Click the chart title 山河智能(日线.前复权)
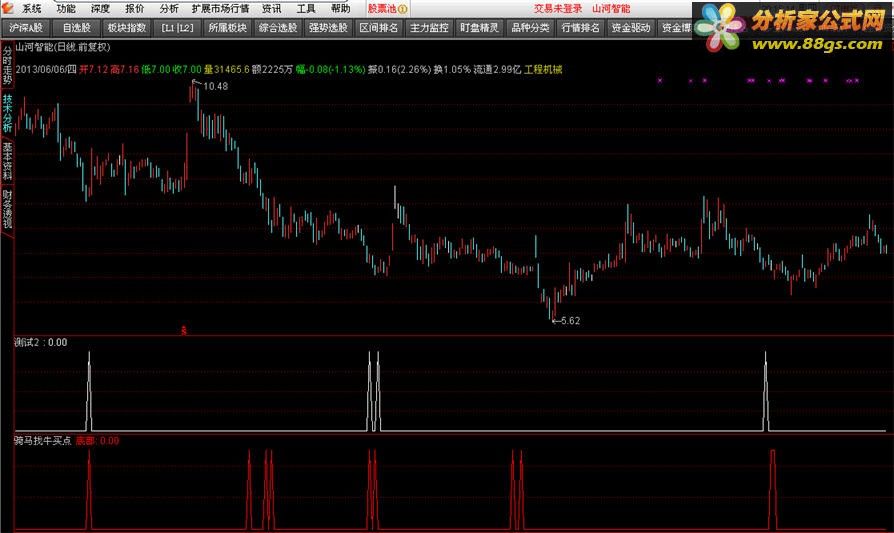 coord(63,47)
